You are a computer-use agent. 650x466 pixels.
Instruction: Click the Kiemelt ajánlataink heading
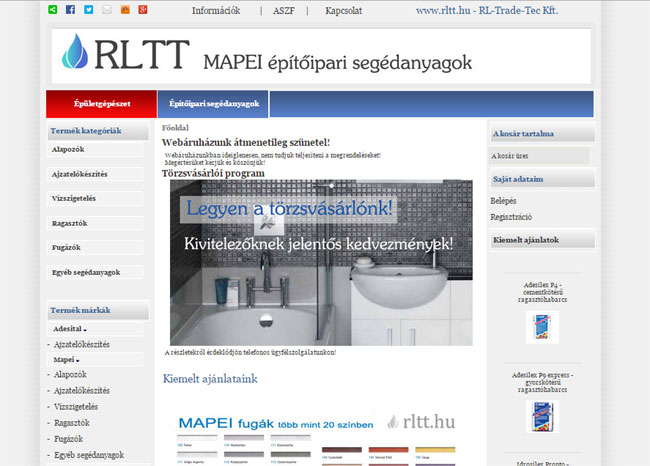(x=210, y=379)
